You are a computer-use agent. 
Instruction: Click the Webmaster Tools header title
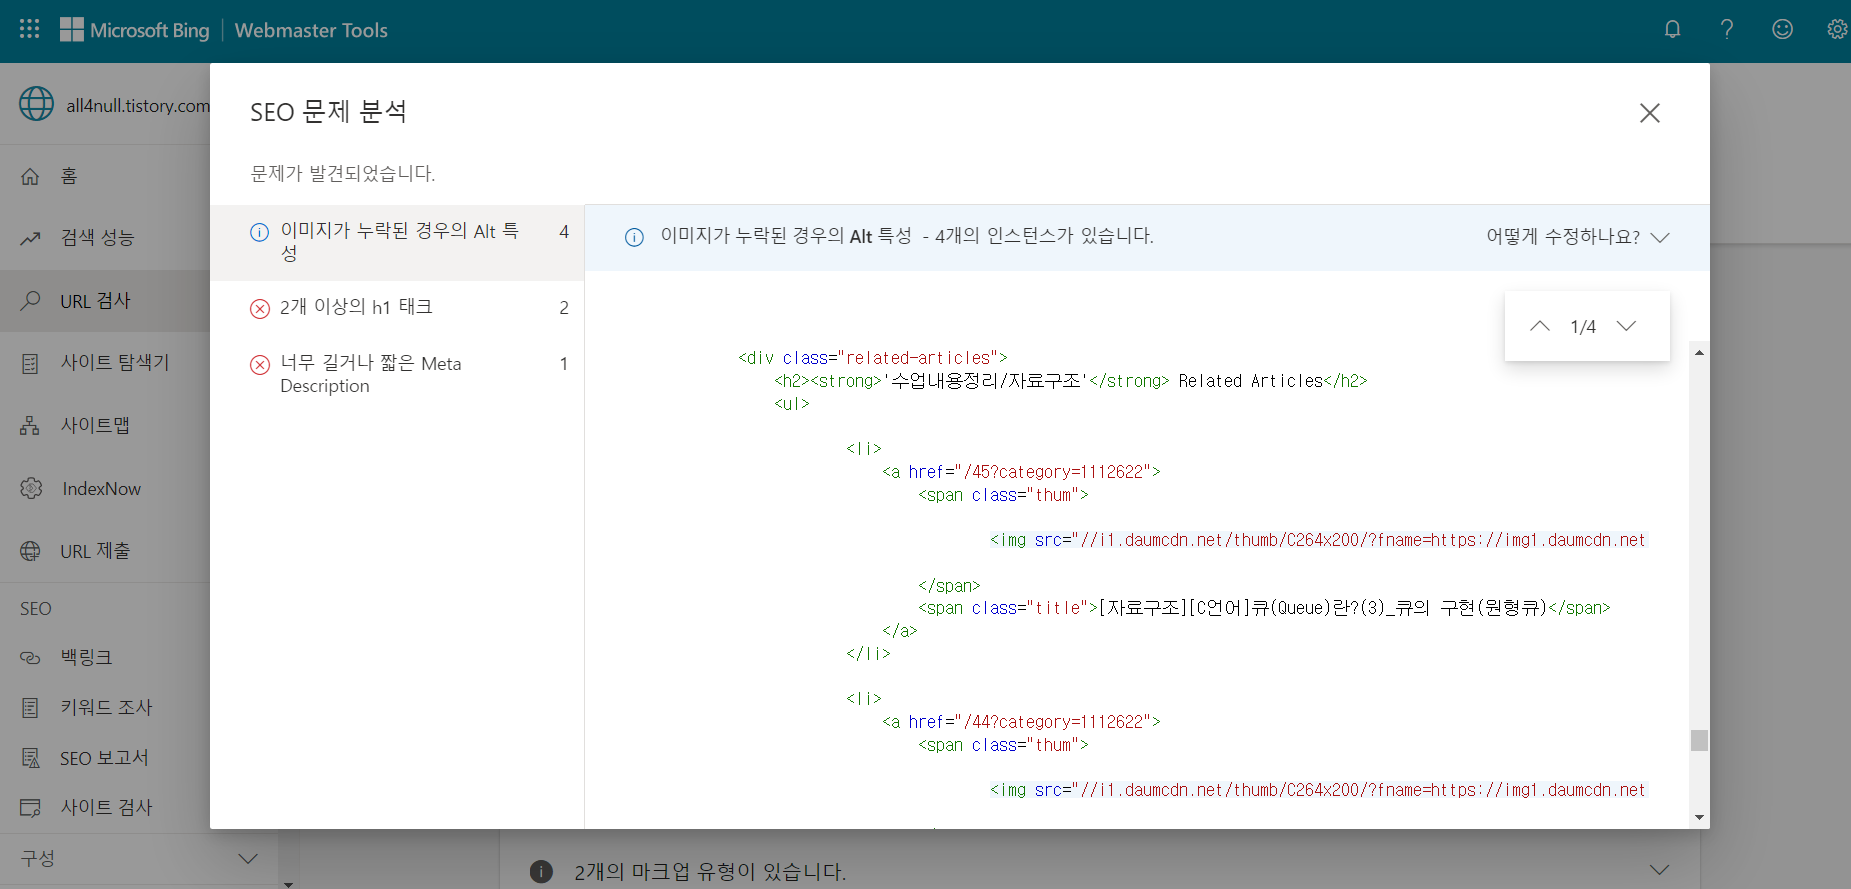(311, 30)
